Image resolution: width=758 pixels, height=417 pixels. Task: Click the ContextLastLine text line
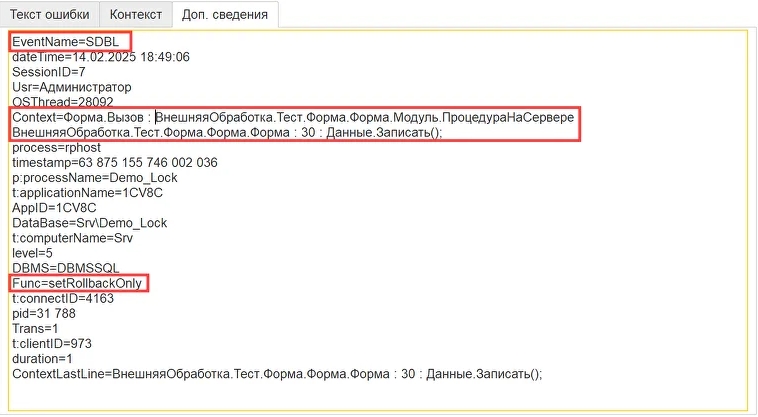(276, 374)
